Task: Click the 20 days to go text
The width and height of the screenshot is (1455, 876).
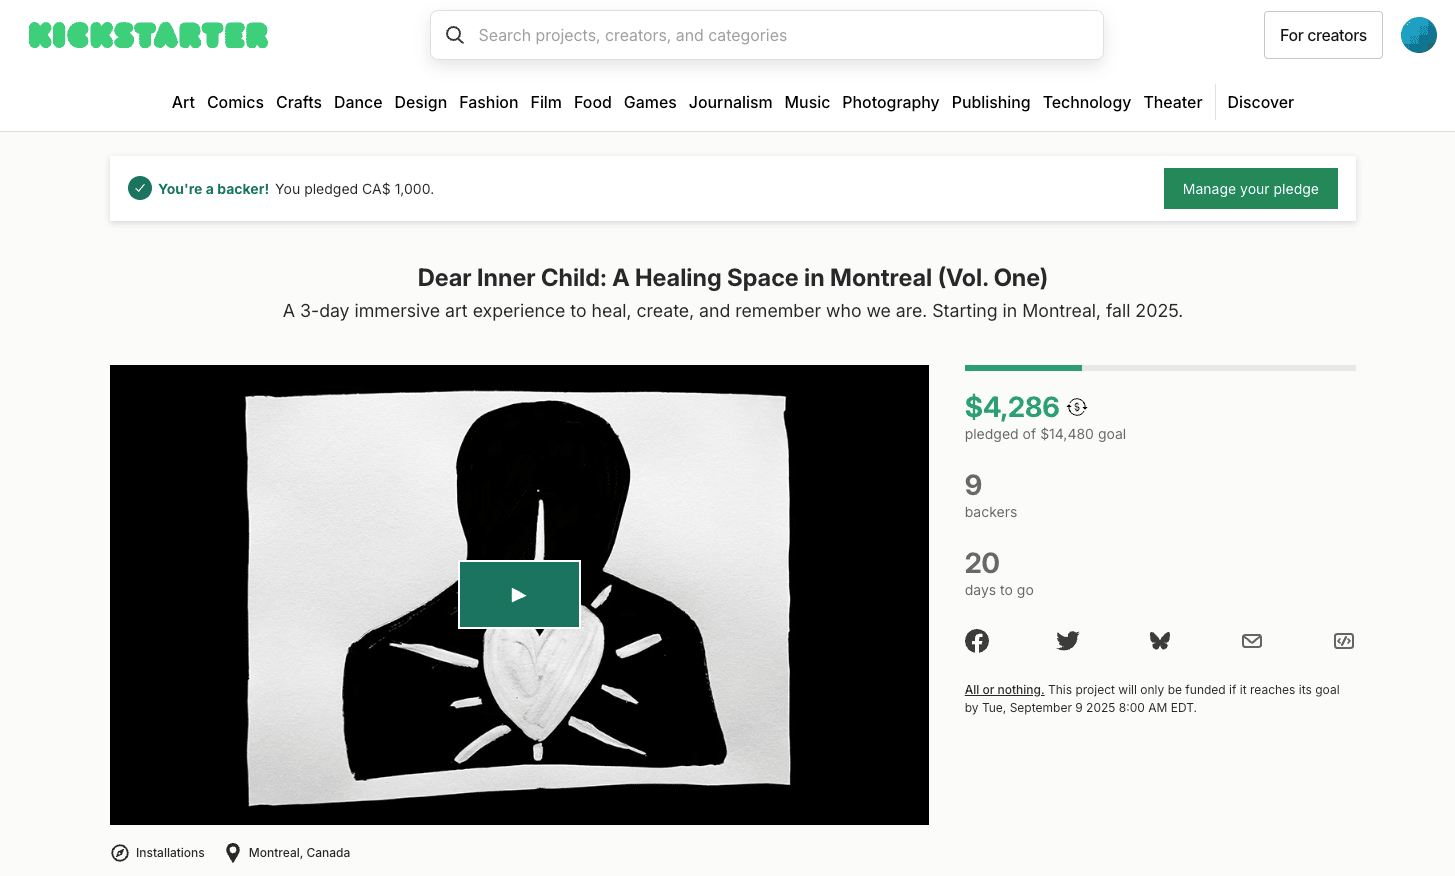Action: pyautogui.click(x=999, y=575)
